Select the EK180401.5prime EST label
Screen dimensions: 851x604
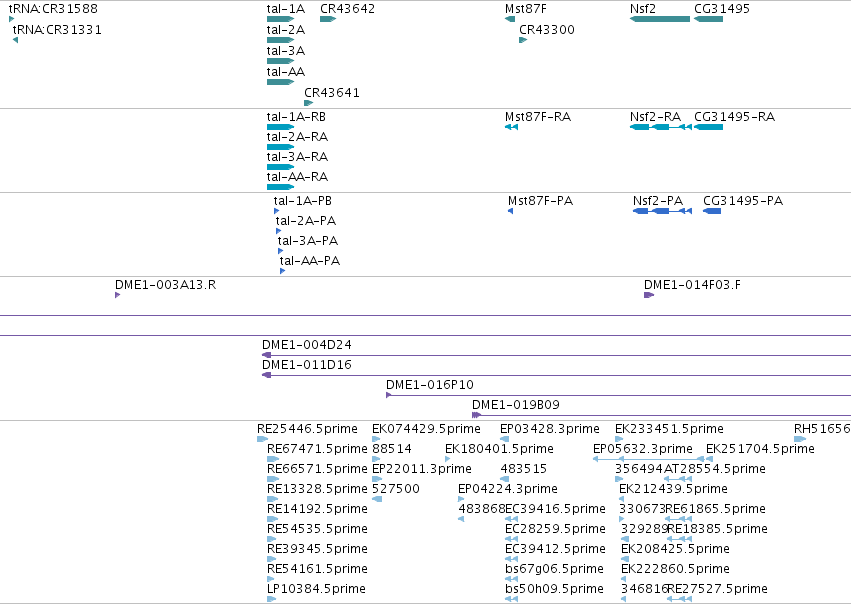[x=499, y=449]
